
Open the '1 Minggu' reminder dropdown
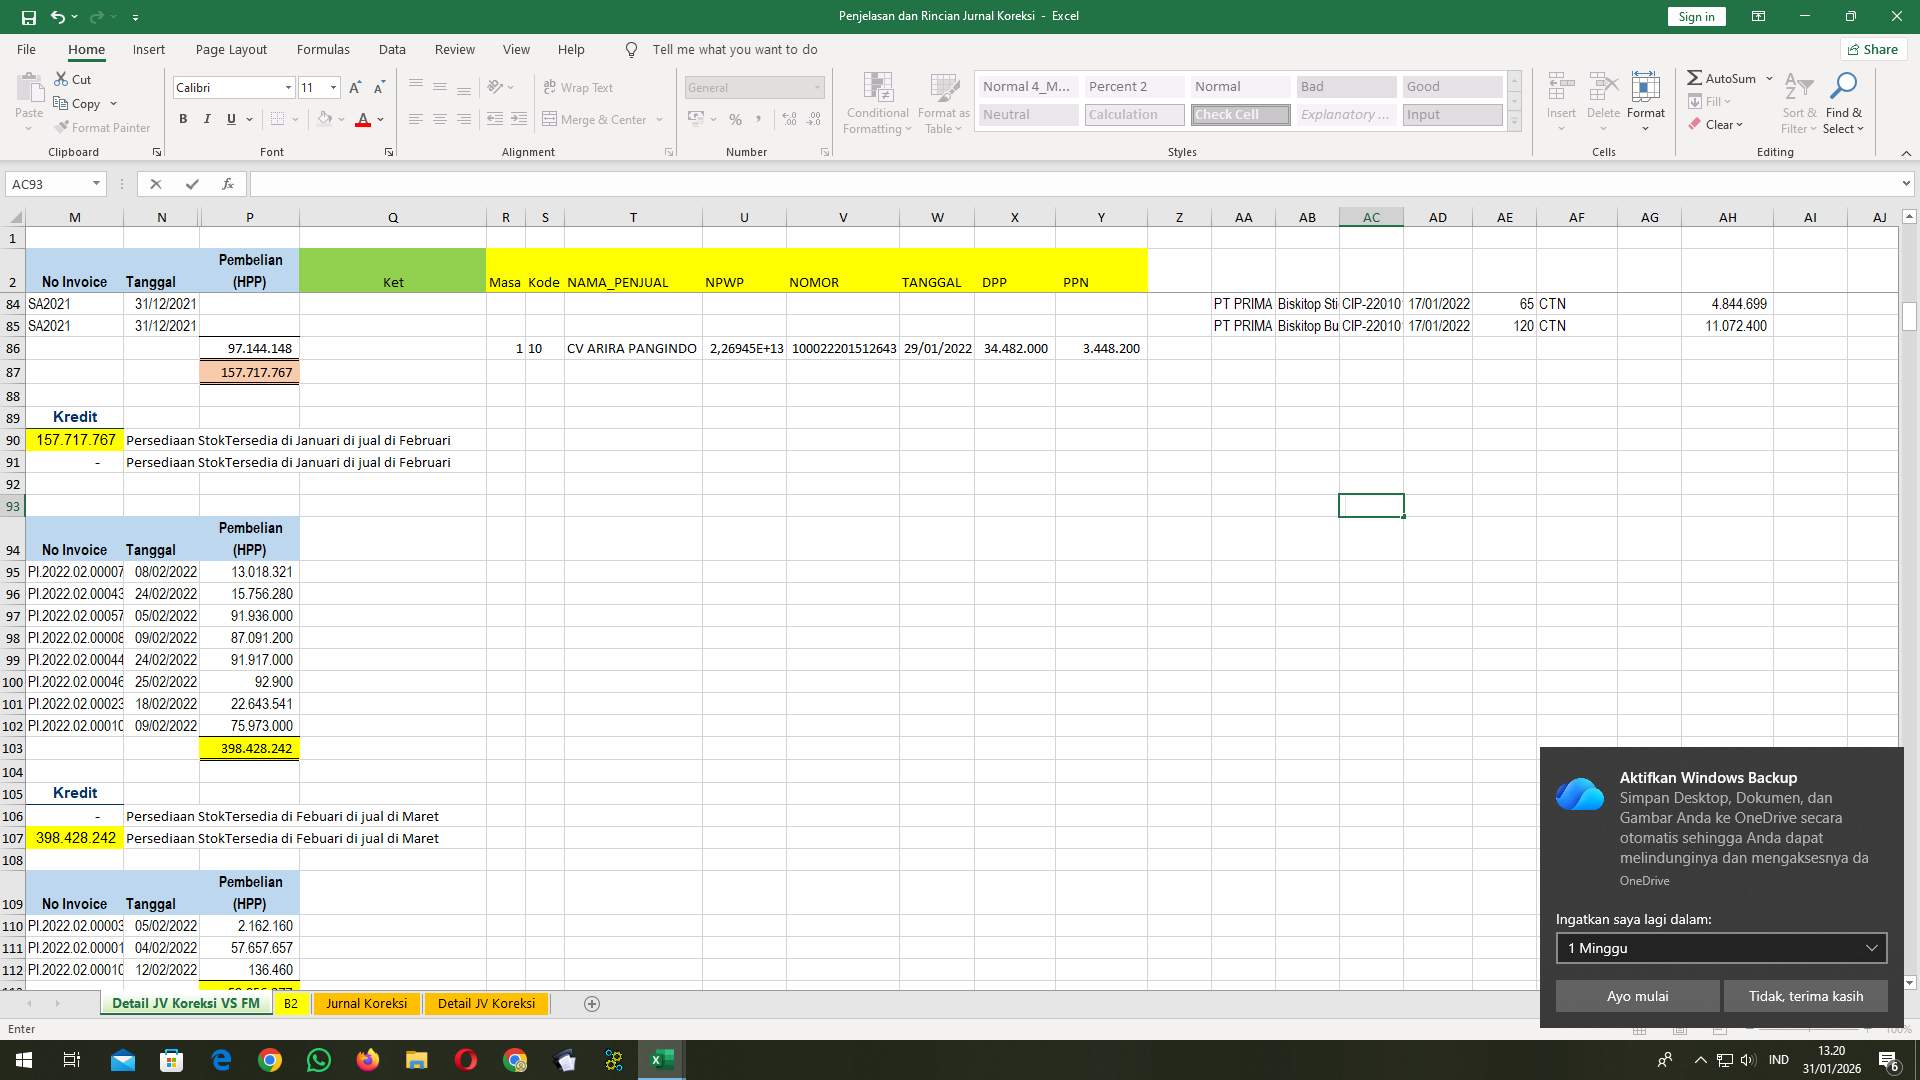(x=1720, y=948)
